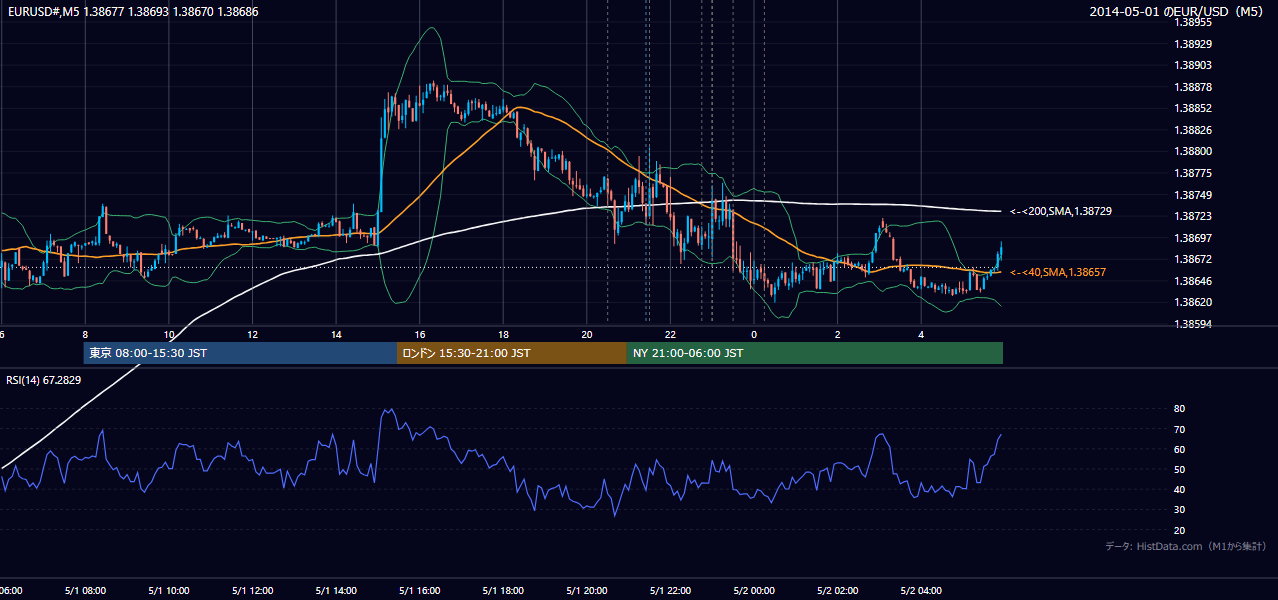Screen dimensions: 1278x600
Task: Click RSI scale value 70
Action: (1179, 429)
